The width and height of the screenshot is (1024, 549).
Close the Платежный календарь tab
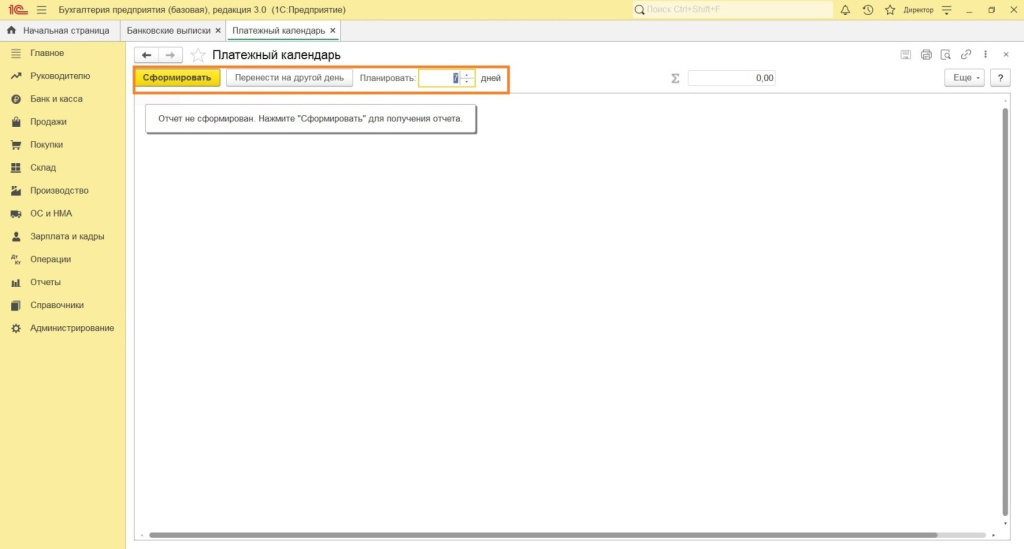coord(334,31)
